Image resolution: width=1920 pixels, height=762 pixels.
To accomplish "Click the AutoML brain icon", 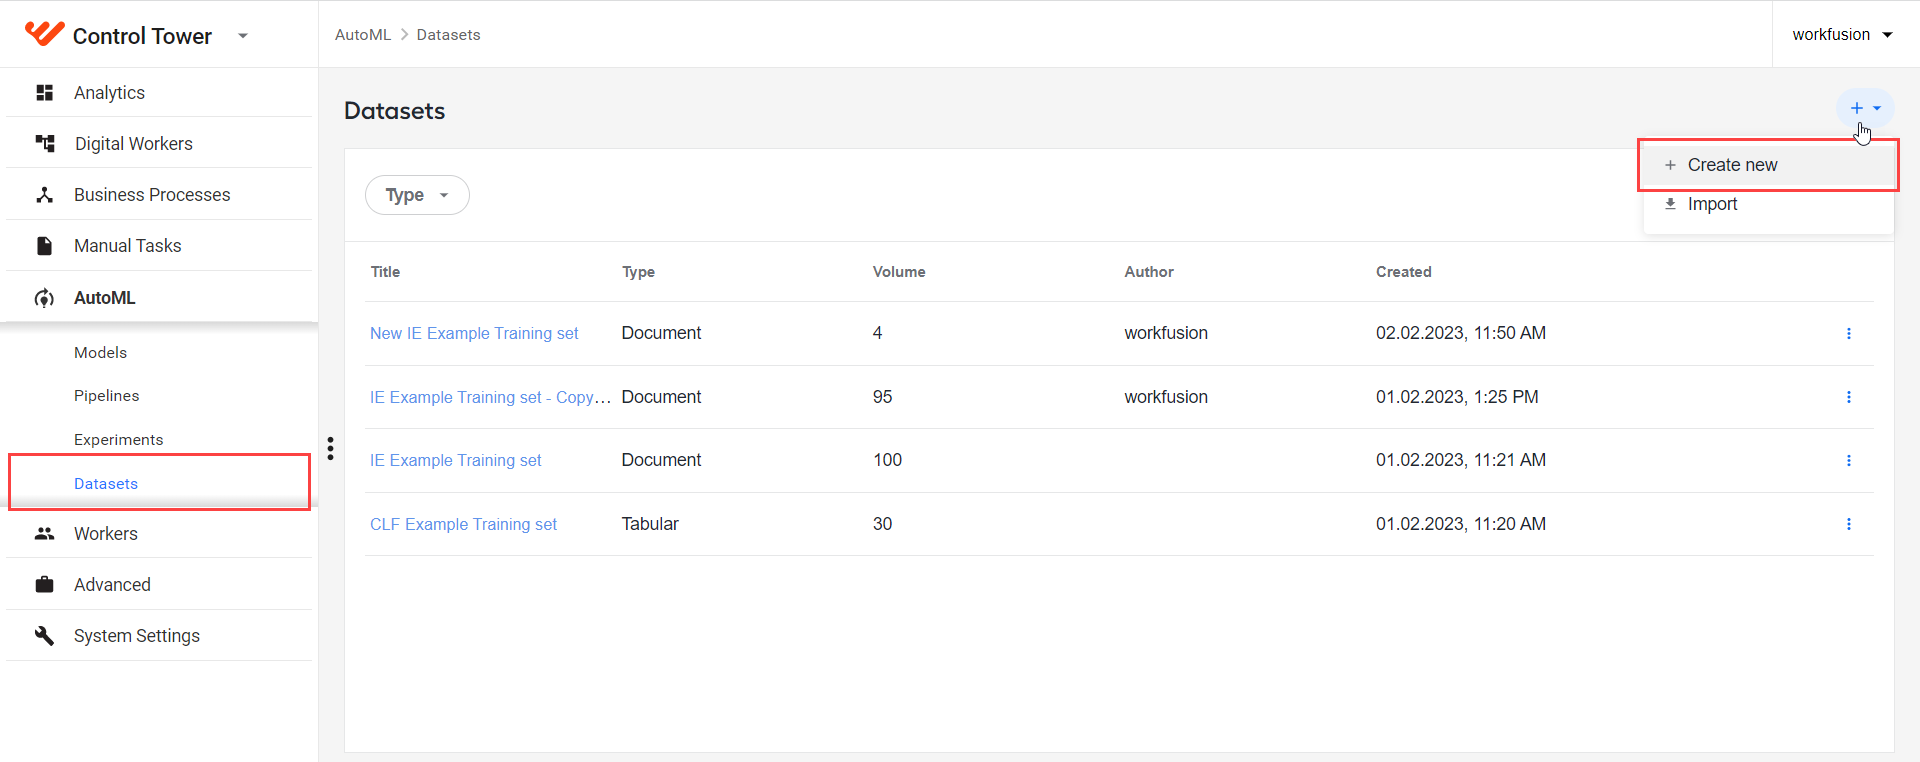I will (x=44, y=298).
